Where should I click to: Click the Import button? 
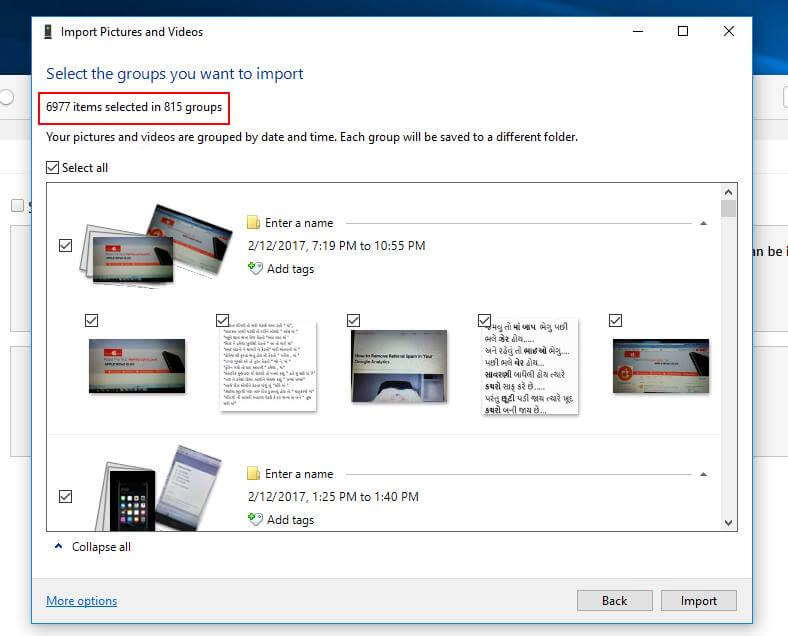click(x=699, y=600)
